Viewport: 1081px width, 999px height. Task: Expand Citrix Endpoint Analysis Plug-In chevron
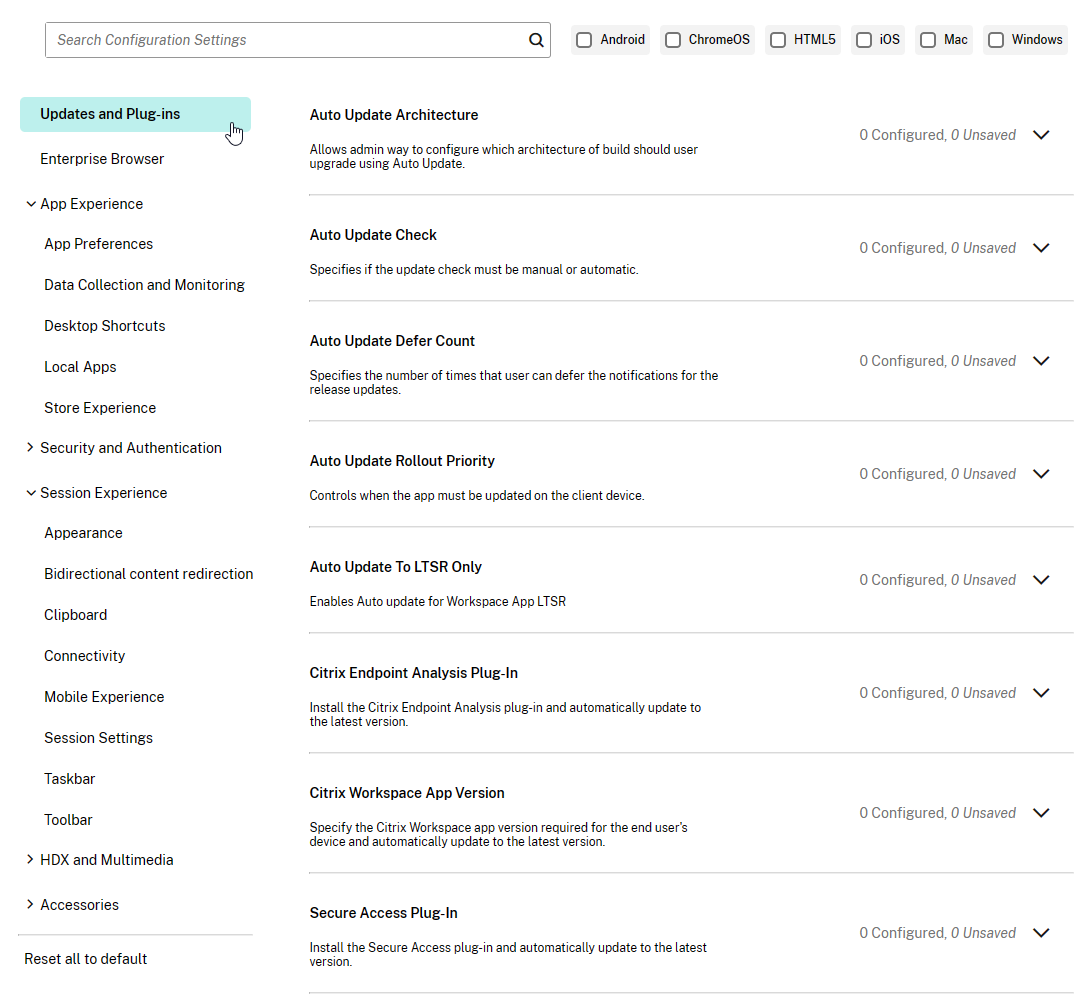[x=1041, y=694]
